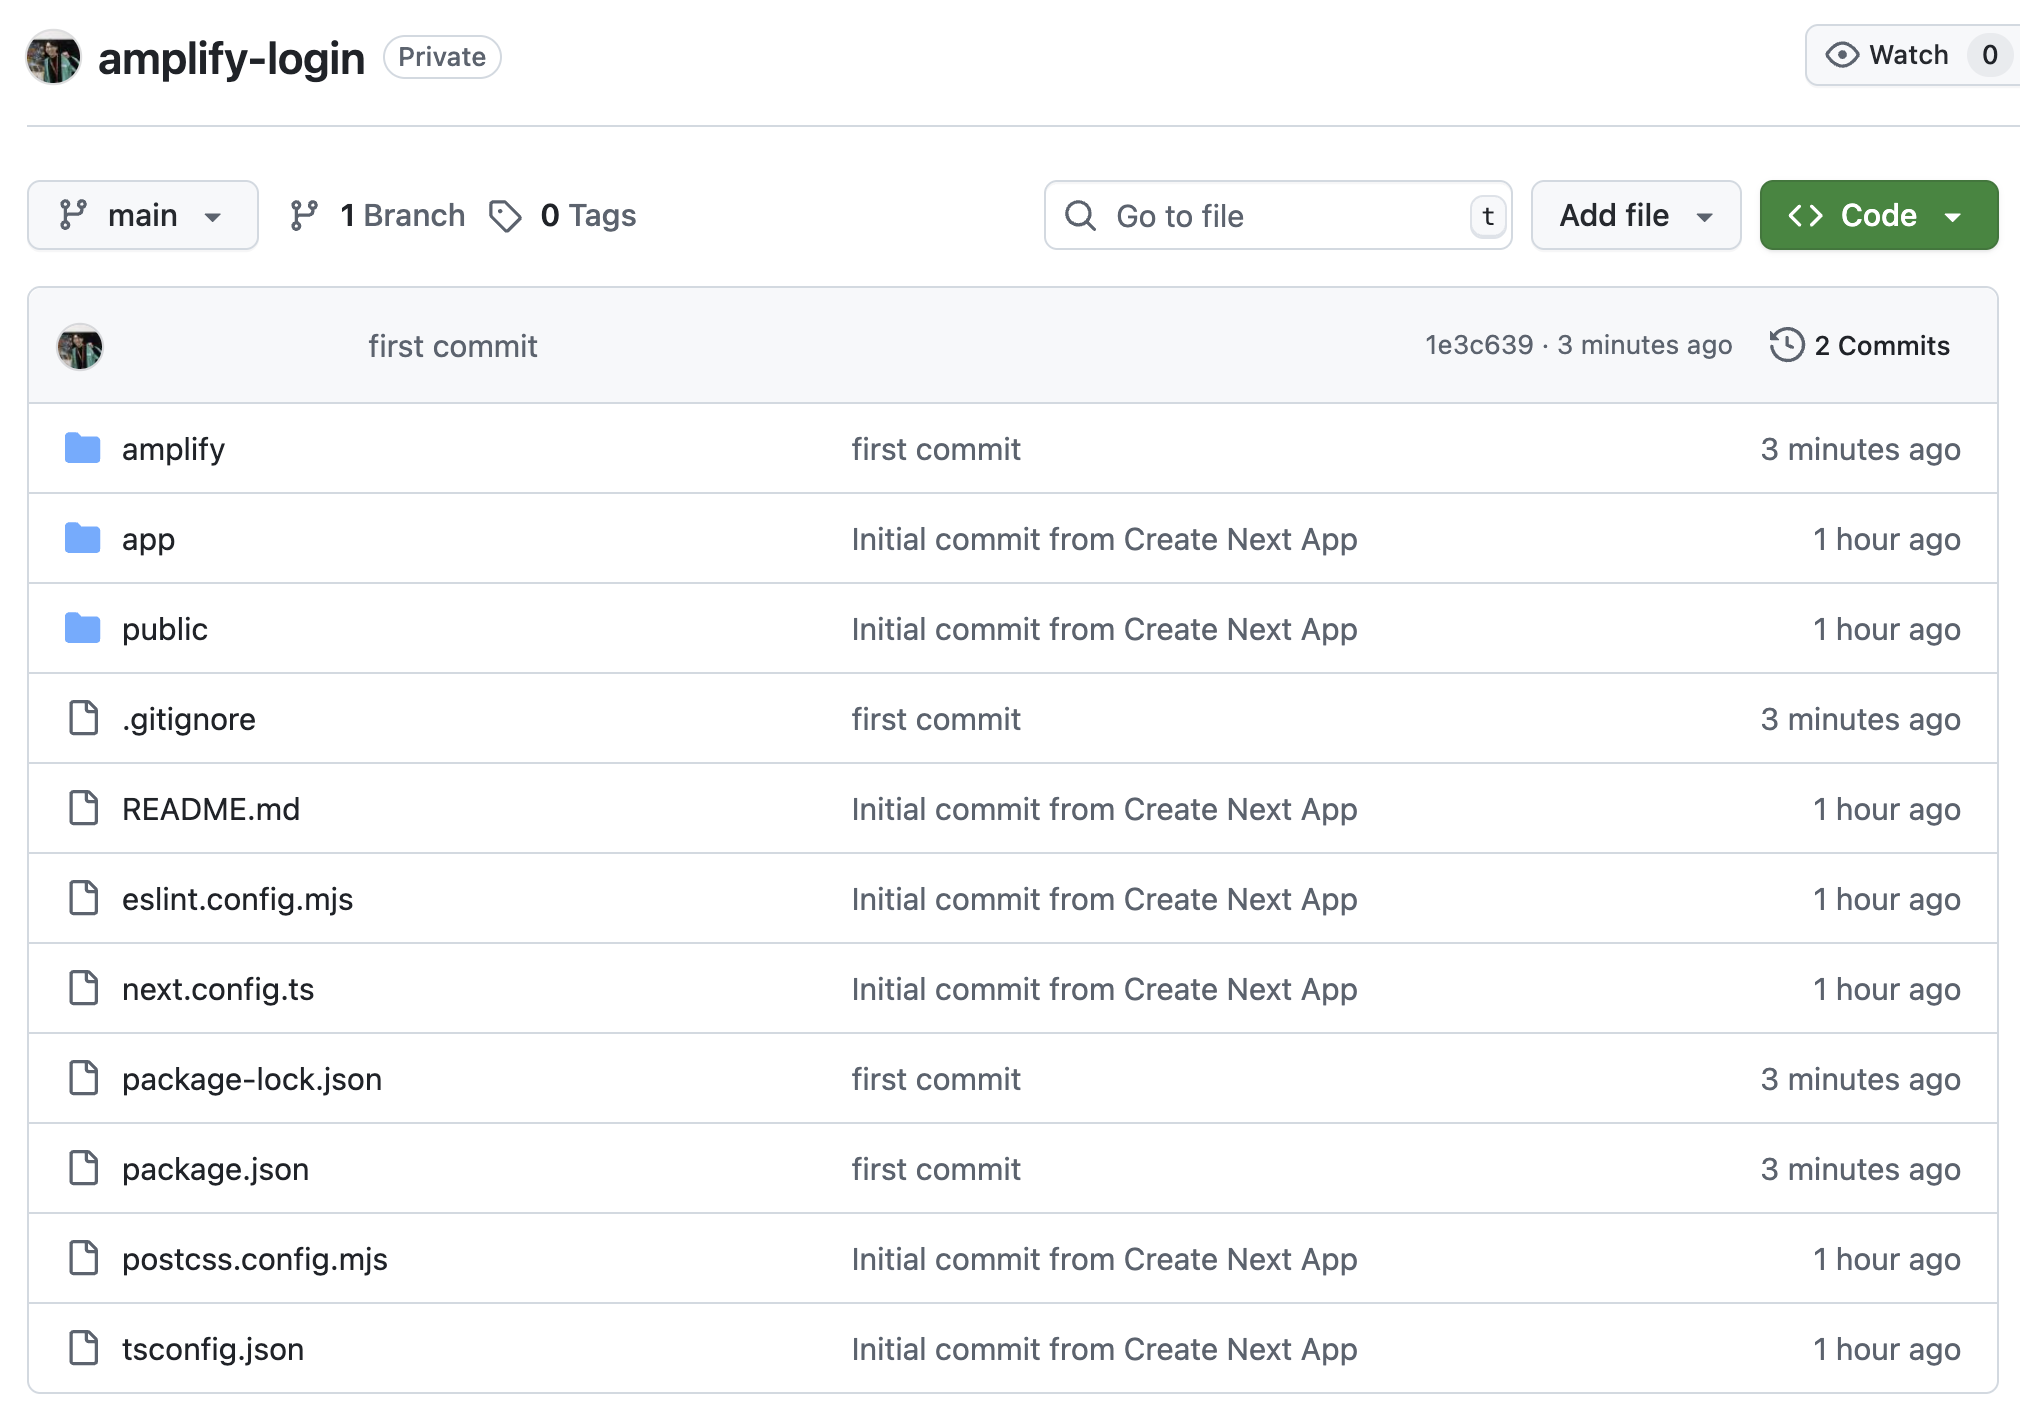
Task: Open the 0 Tags page
Action: (587, 216)
